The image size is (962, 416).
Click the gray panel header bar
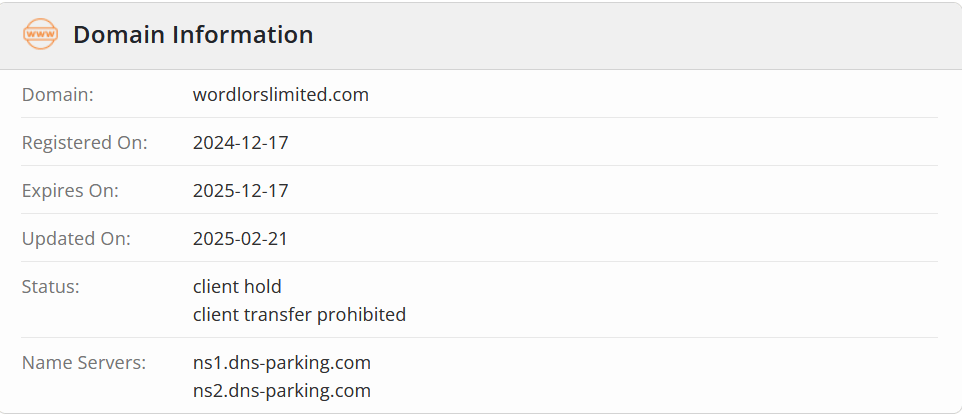coord(481,36)
